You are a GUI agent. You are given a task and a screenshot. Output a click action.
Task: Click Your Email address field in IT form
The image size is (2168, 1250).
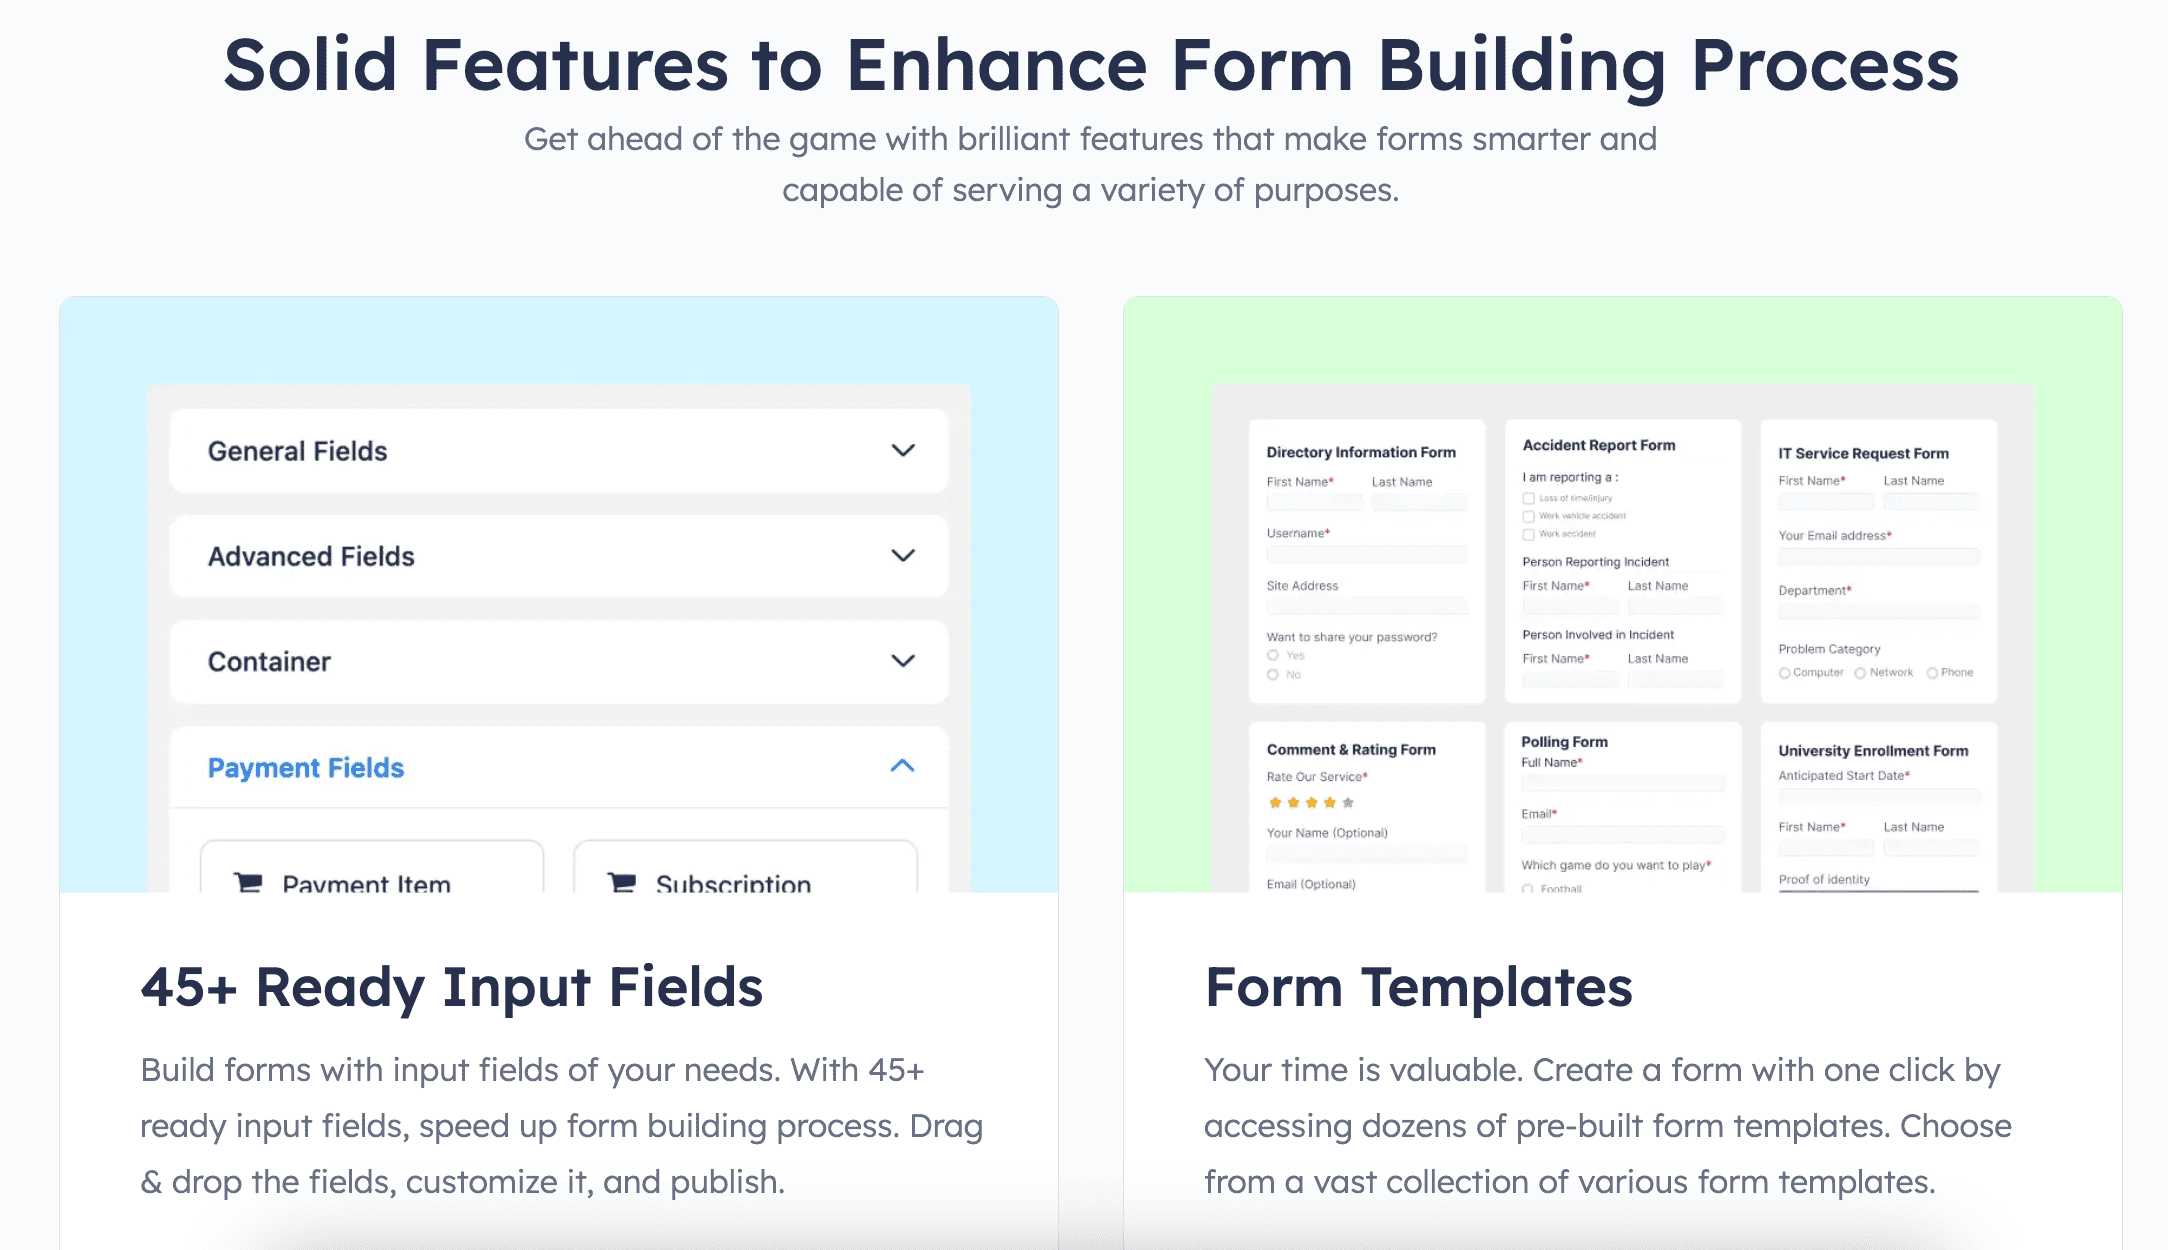click(x=1879, y=557)
